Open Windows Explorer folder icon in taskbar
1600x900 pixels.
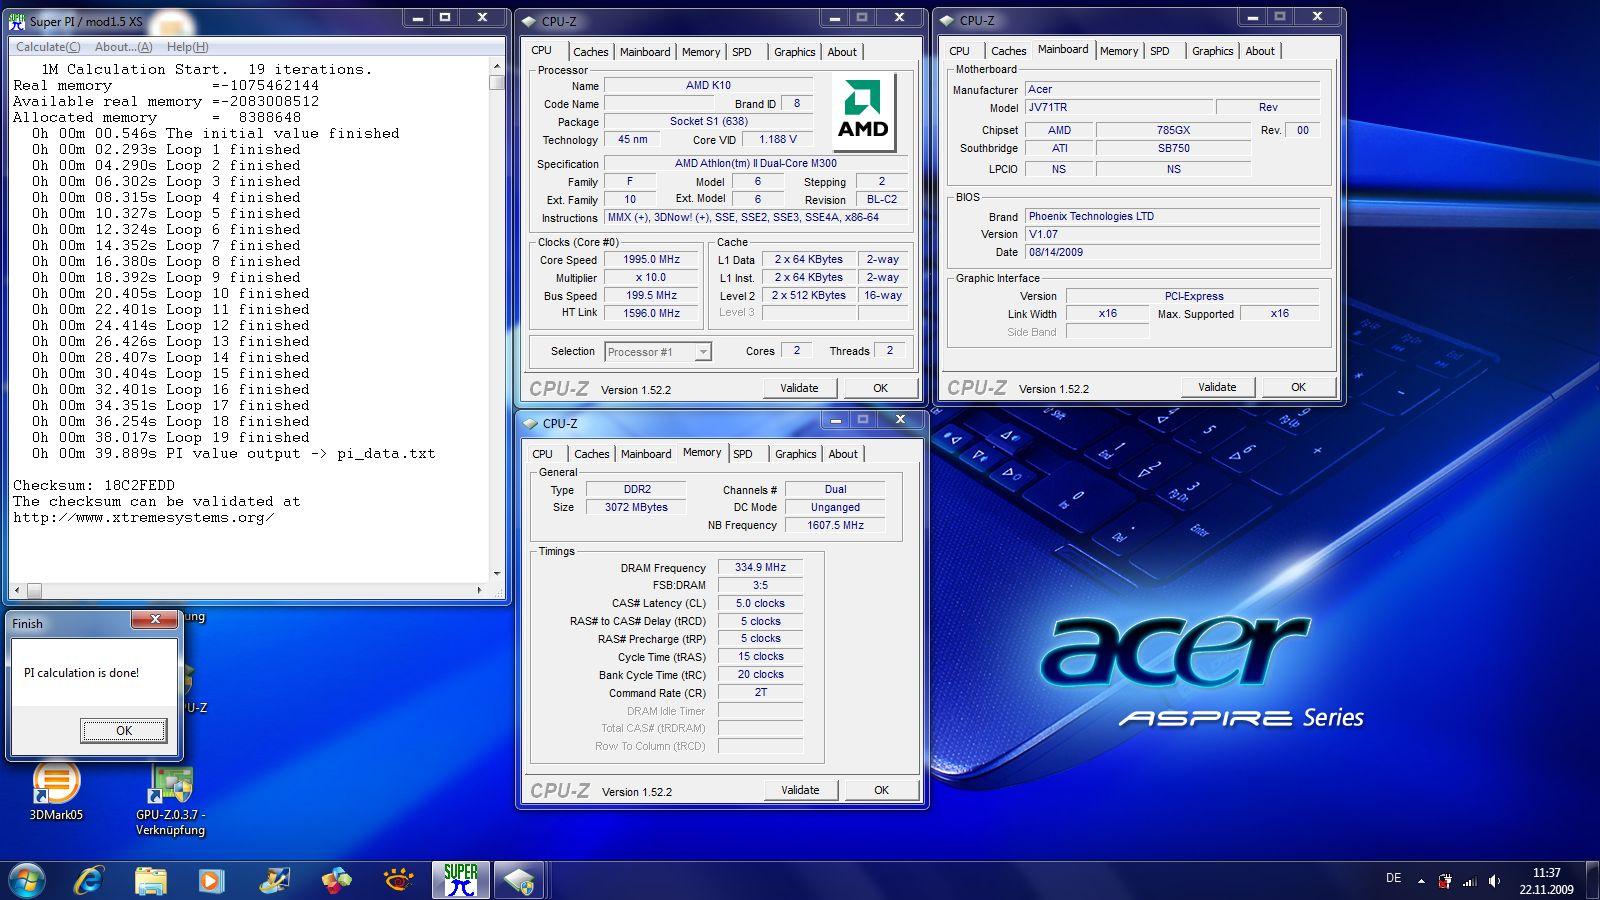pyautogui.click(x=151, y=881)
